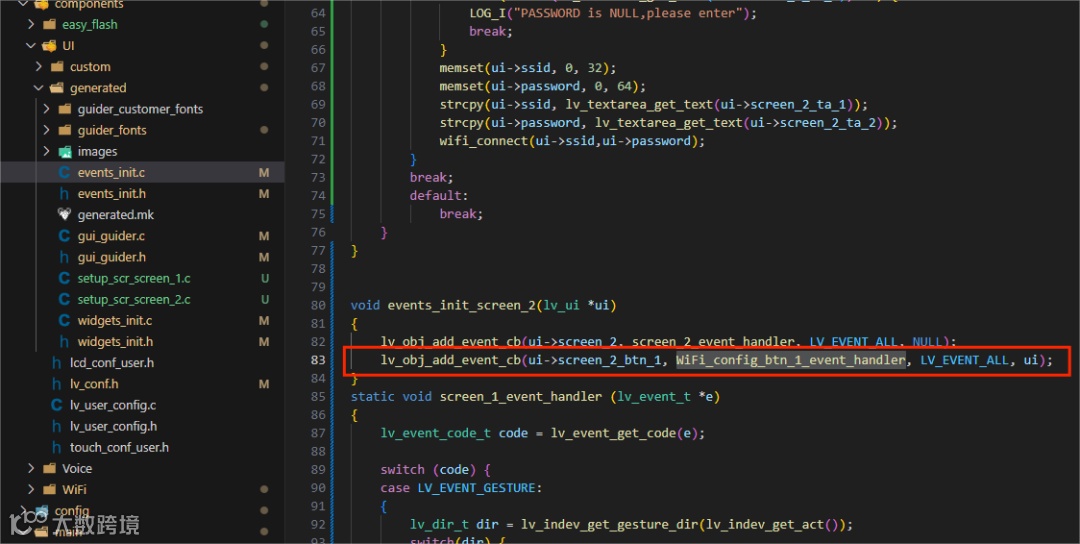This screenshot has height=544, width=1080.
Task: Open setup_scr_screen_2.c file
Action: click(x=134, y=300)
